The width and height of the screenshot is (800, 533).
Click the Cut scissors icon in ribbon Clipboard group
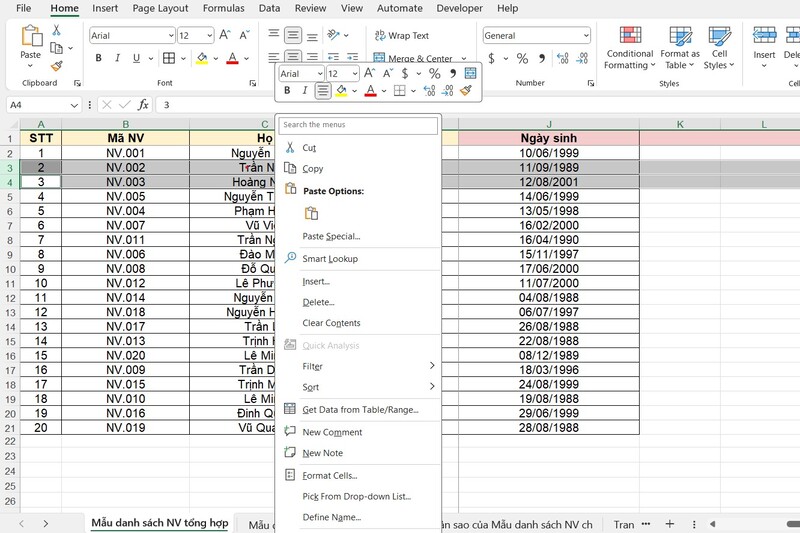[56, 29]
